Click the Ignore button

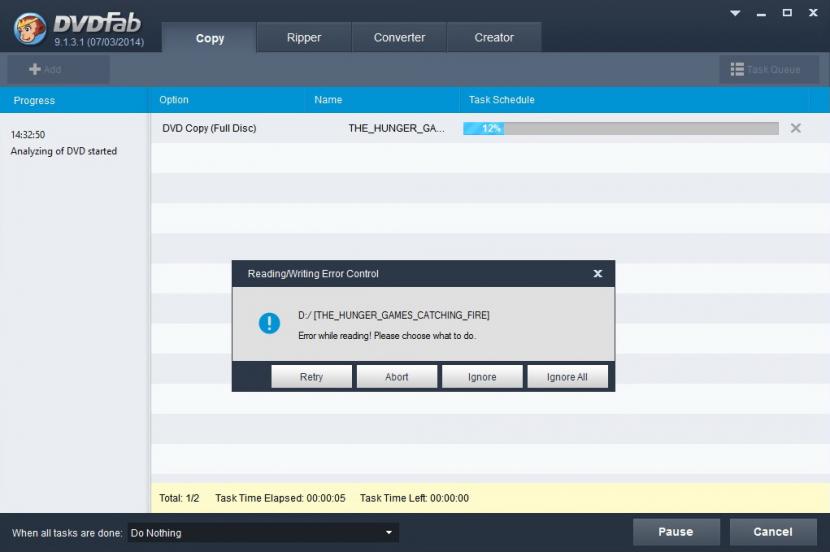tap(482, 377)
